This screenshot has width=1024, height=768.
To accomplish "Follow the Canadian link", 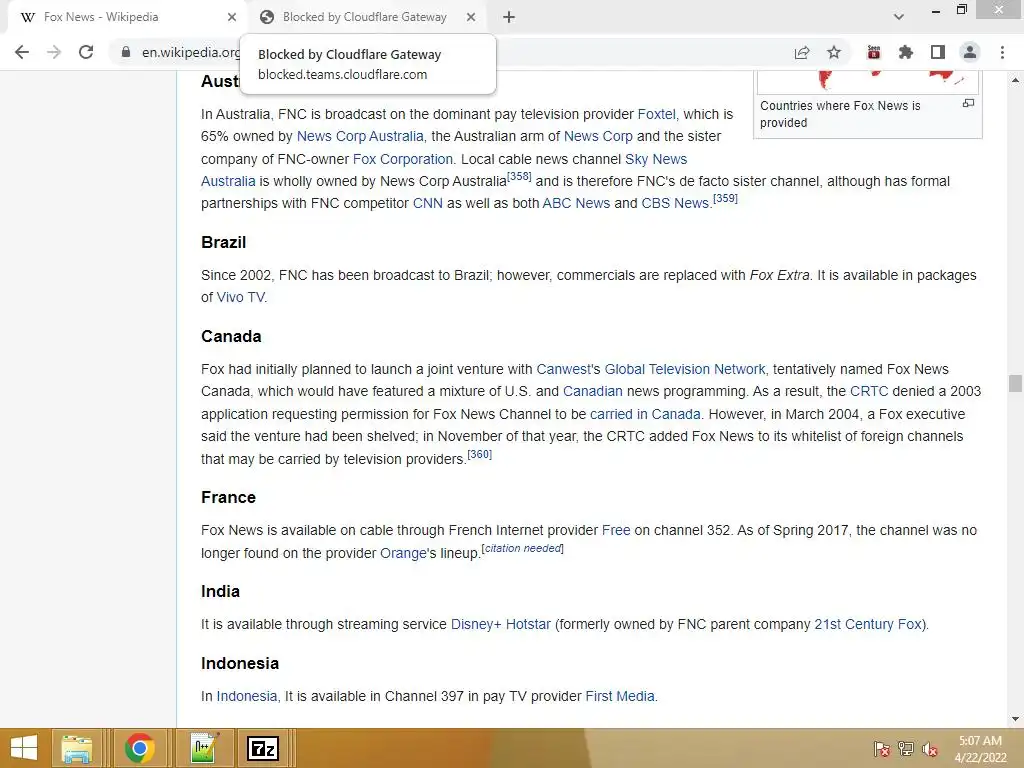I will coord(593,392).
